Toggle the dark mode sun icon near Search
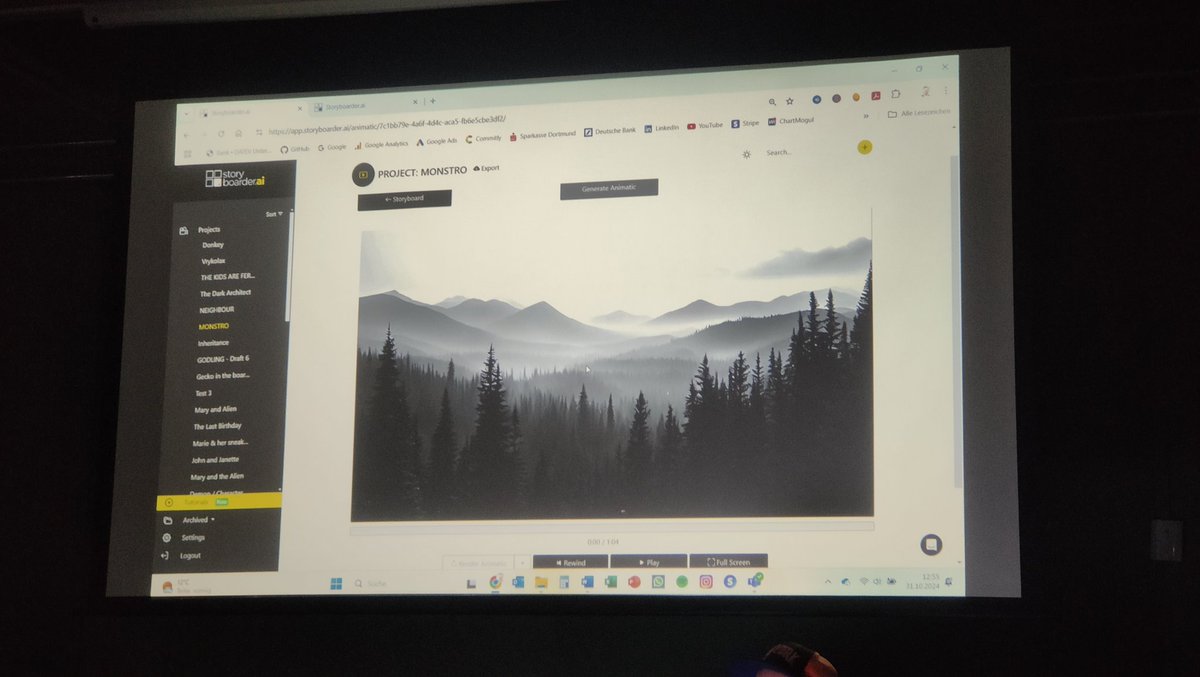 [745, 155]
